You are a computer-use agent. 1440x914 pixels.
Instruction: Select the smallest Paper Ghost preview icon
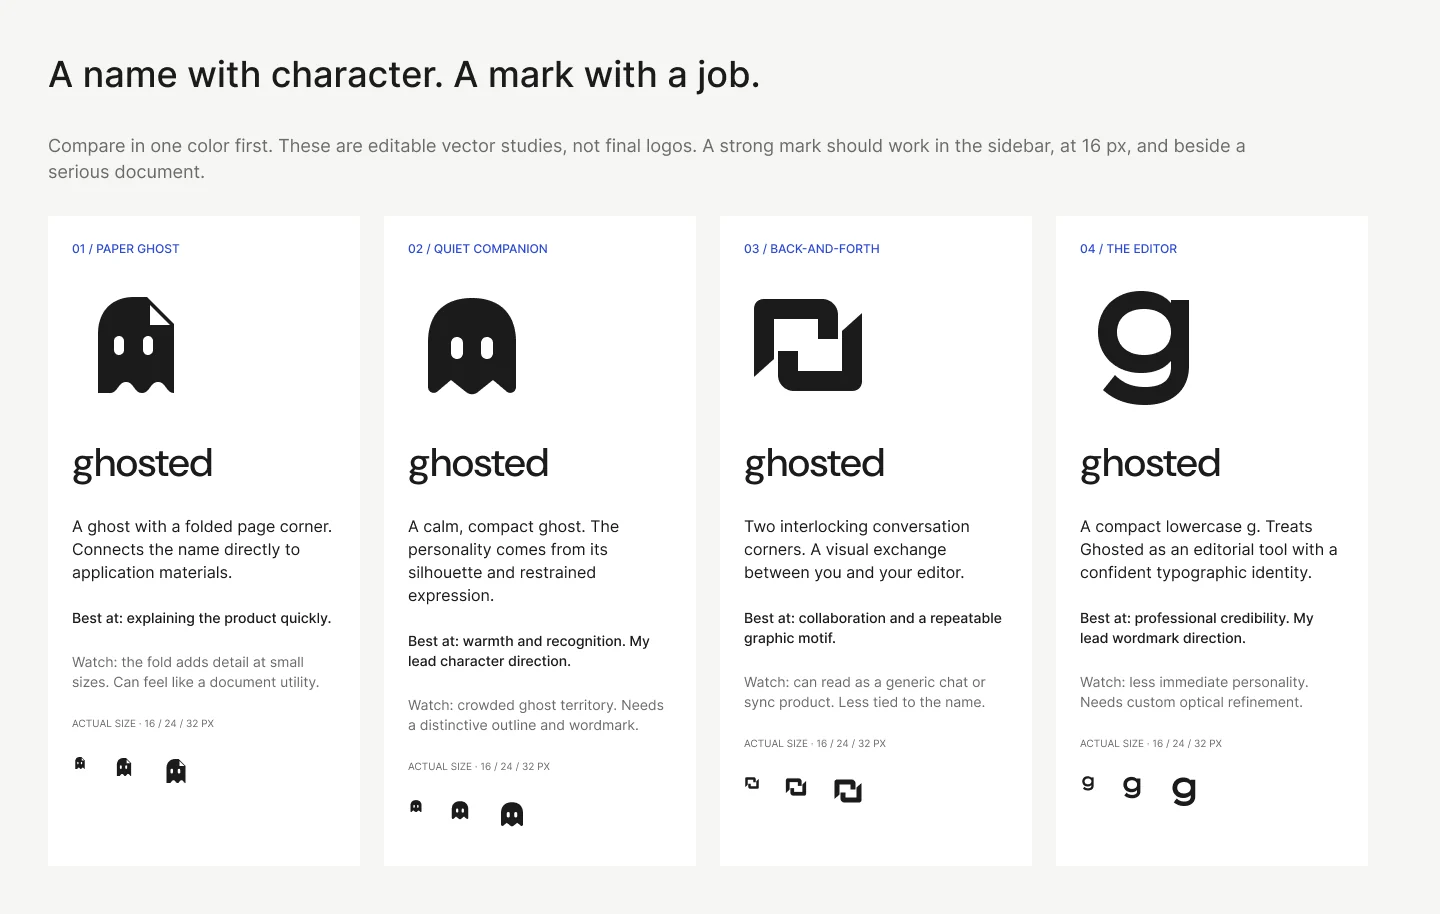click(x=80, y=763)
